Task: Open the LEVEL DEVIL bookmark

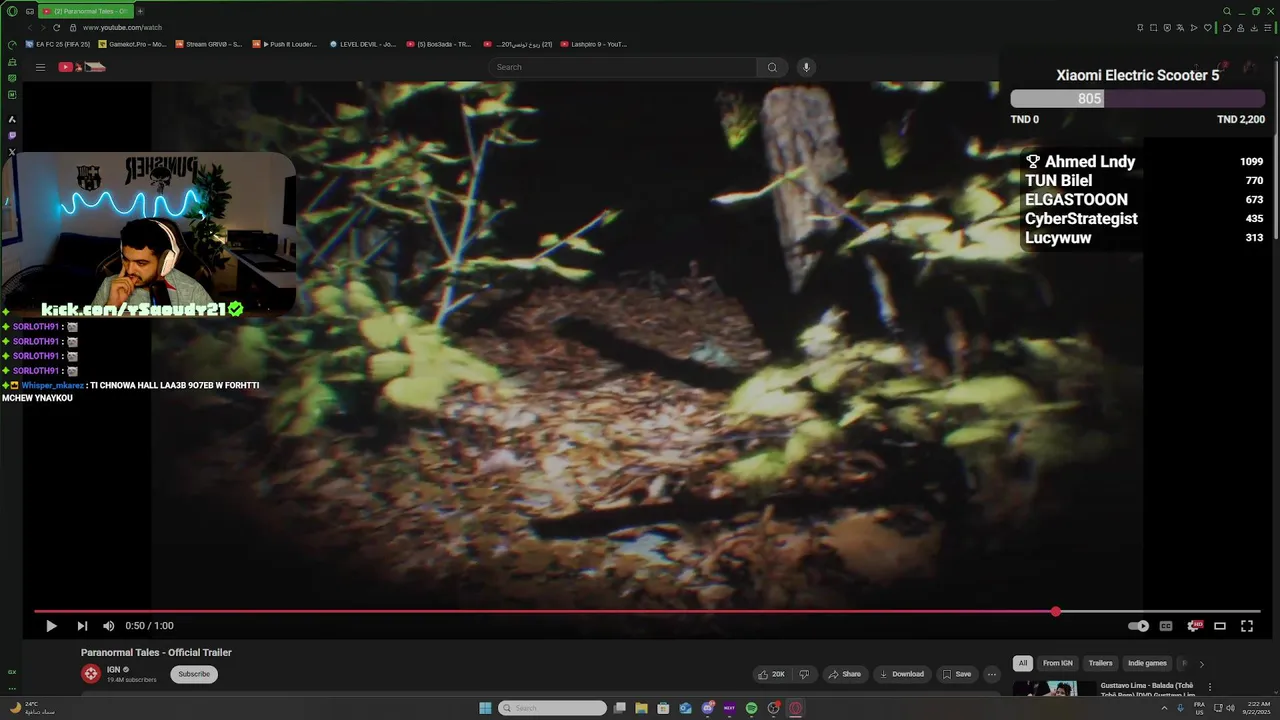Action: point(363,44)
